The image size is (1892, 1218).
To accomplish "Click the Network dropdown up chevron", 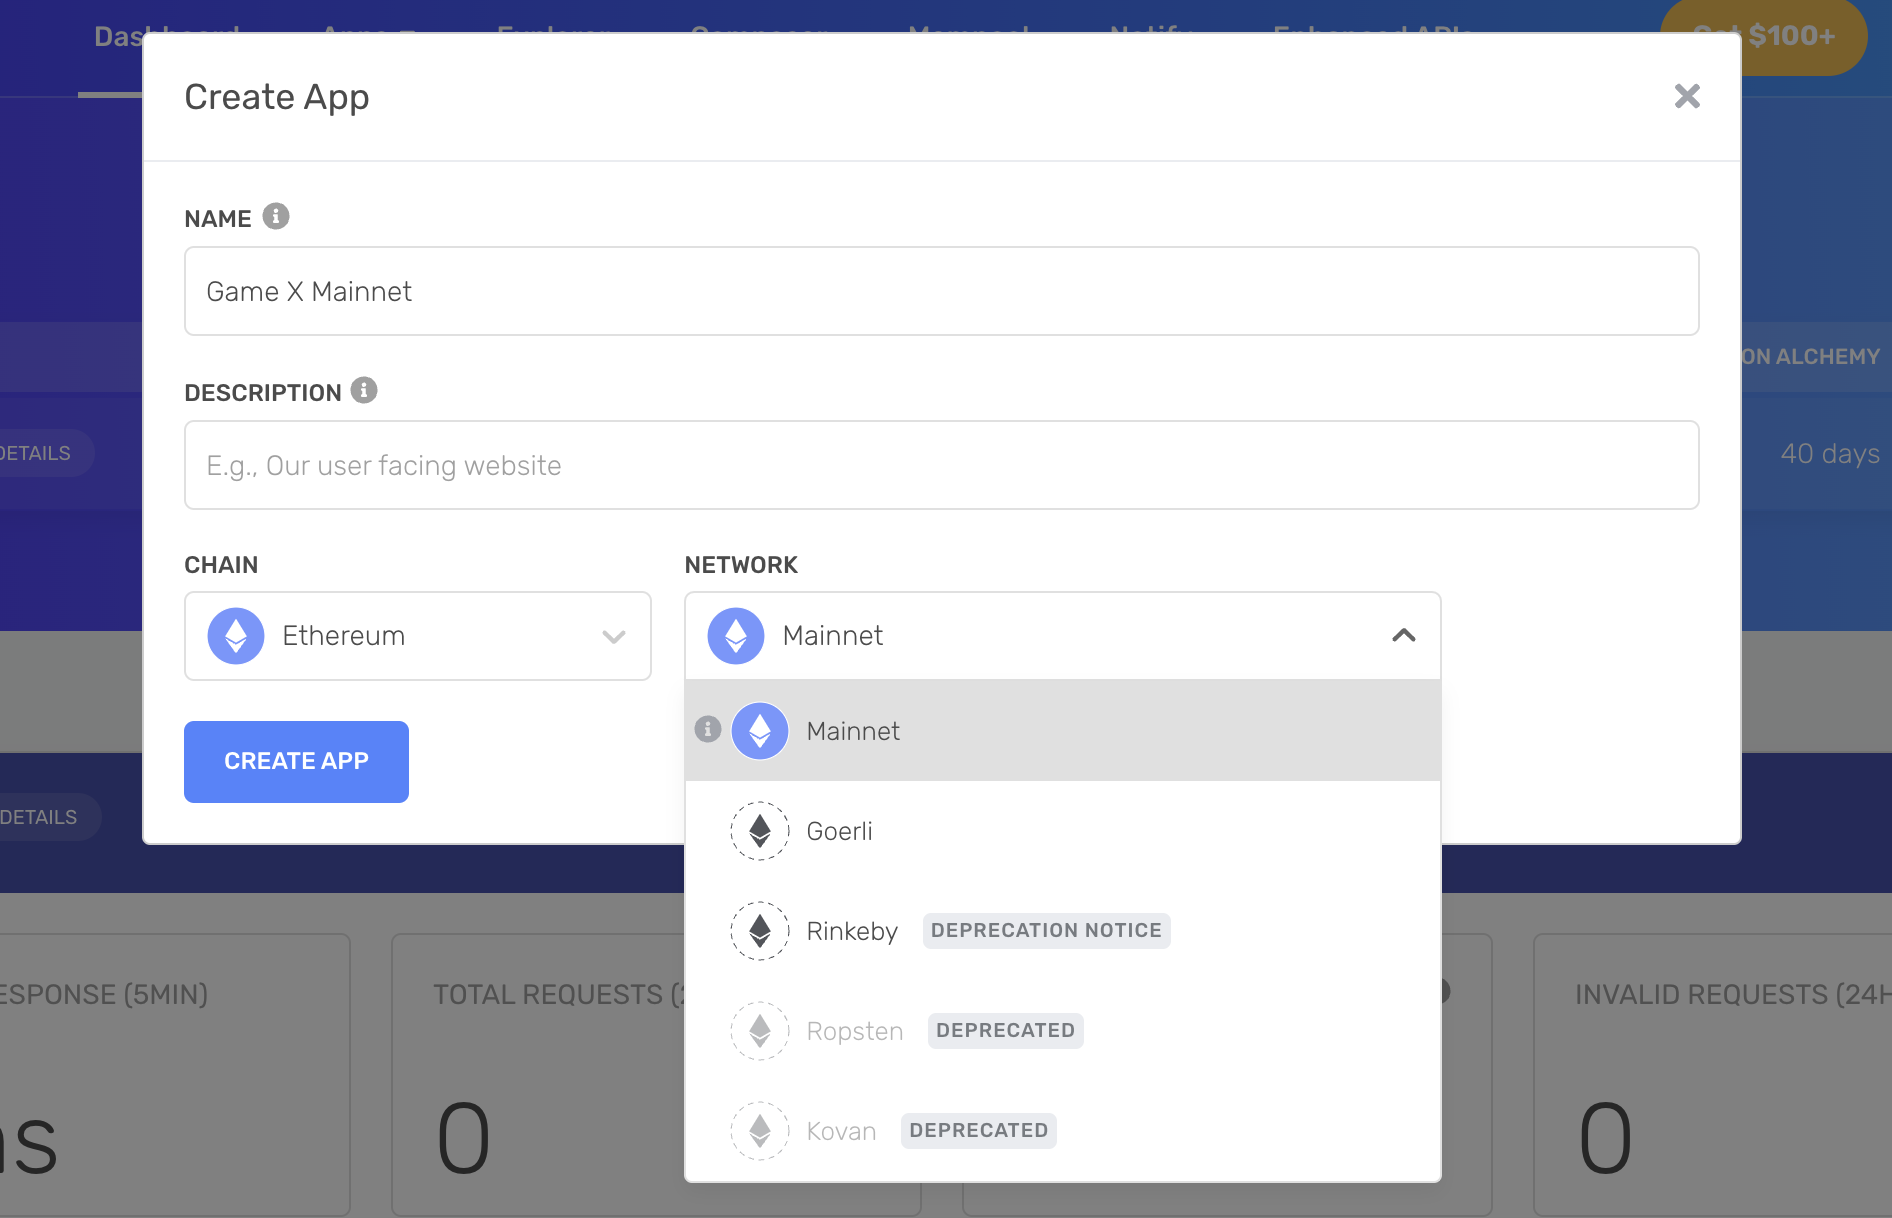I will [x=1404, y=635].
